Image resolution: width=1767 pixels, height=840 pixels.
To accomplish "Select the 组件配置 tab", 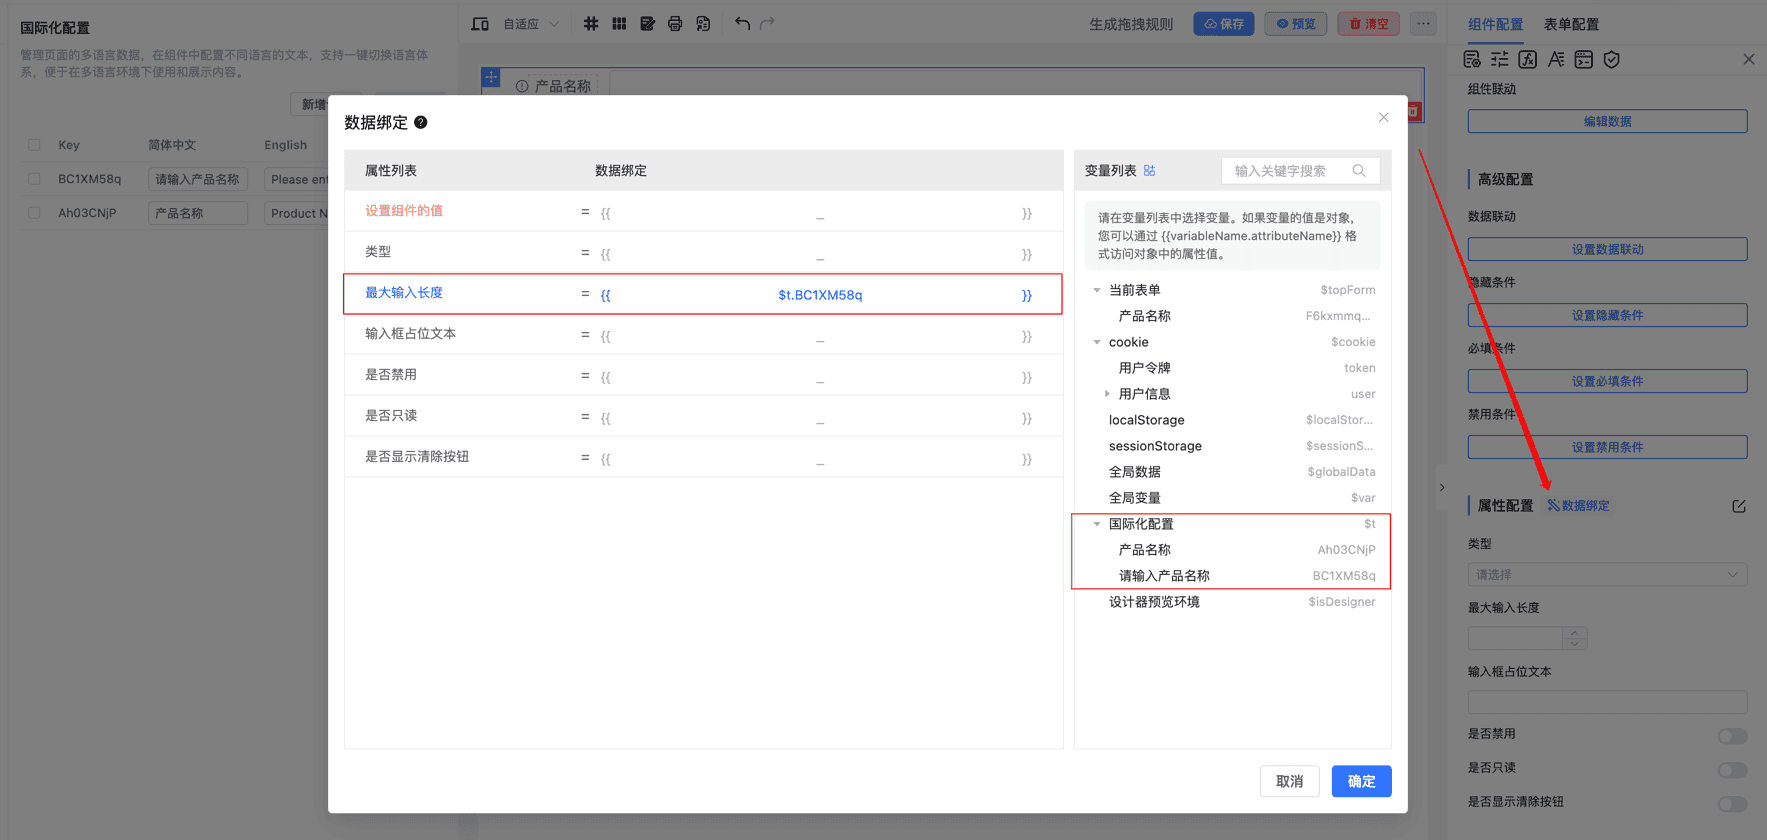I will [1495, 24].
